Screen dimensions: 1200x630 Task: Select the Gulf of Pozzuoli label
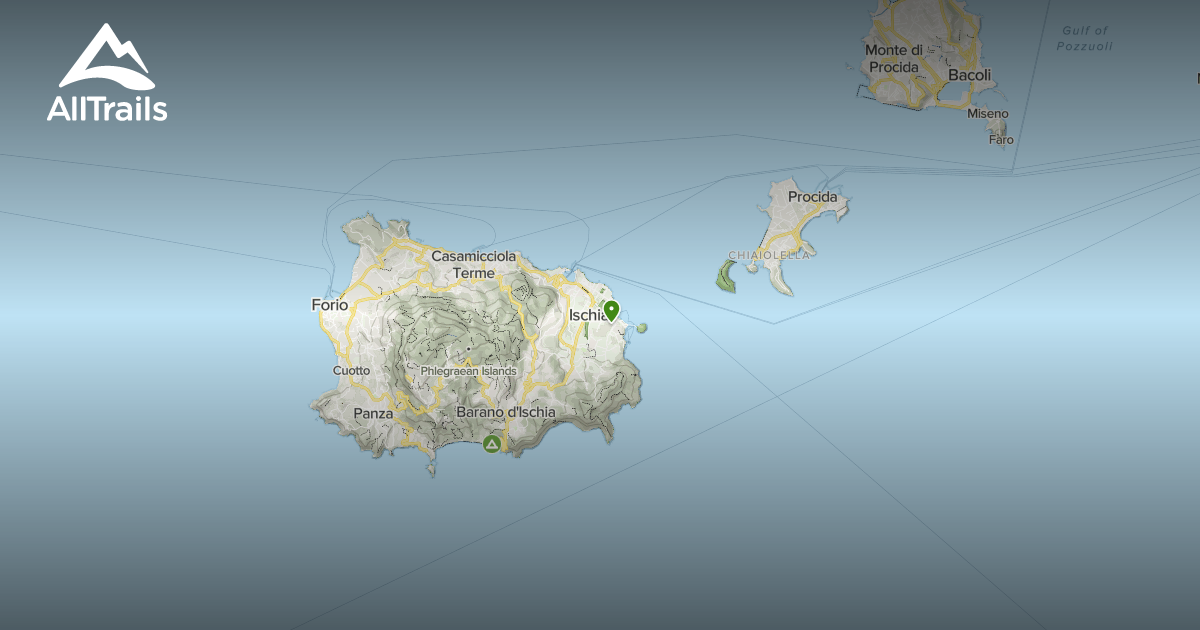tap(1085, 37)
